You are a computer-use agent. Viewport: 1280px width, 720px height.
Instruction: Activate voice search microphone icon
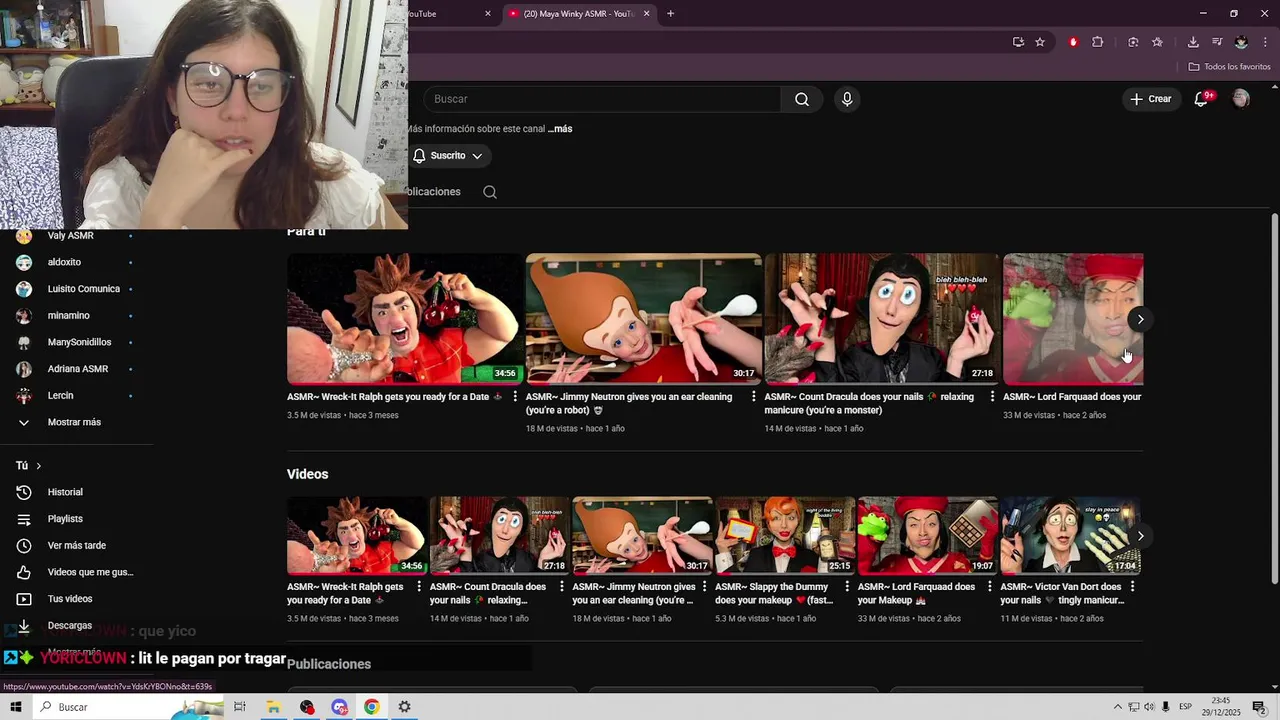click(847, 99)
